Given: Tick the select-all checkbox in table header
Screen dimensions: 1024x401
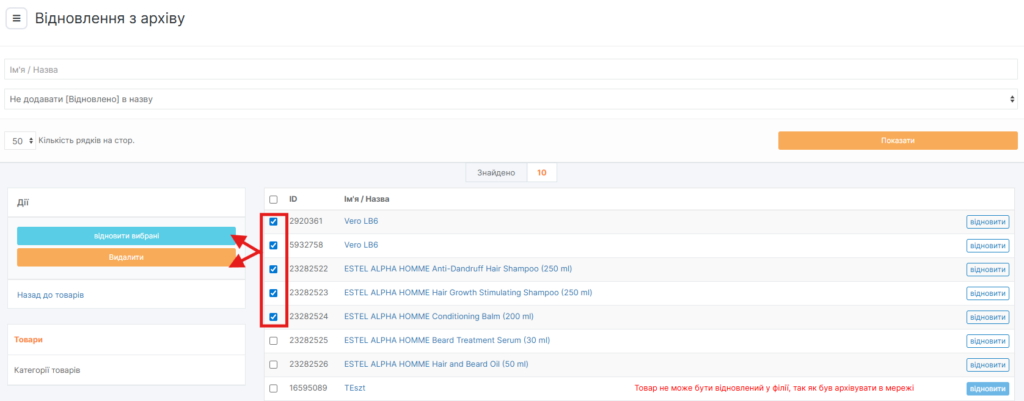Looking at the screenshot, I should pos(274,199).
